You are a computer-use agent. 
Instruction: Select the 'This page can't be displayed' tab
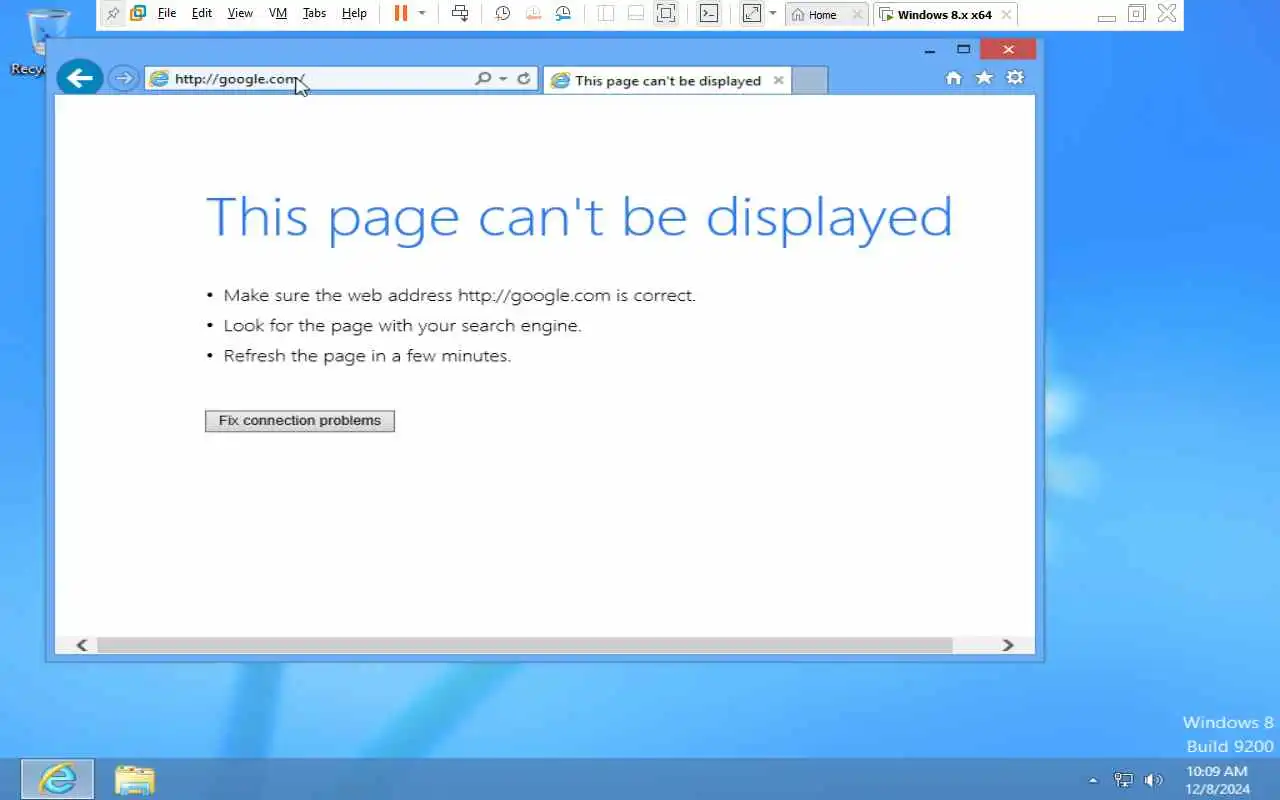pos(668,81)
